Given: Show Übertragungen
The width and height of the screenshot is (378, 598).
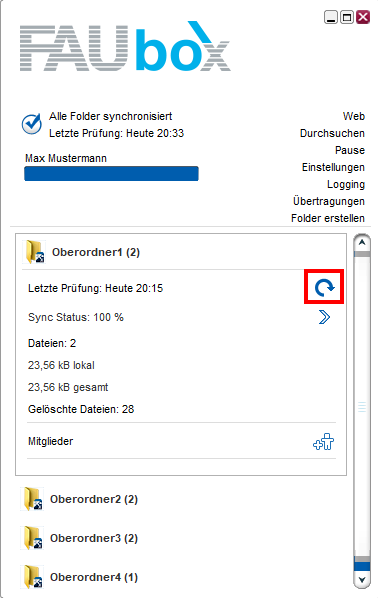Looking at the screenshot, I should 329,201.
